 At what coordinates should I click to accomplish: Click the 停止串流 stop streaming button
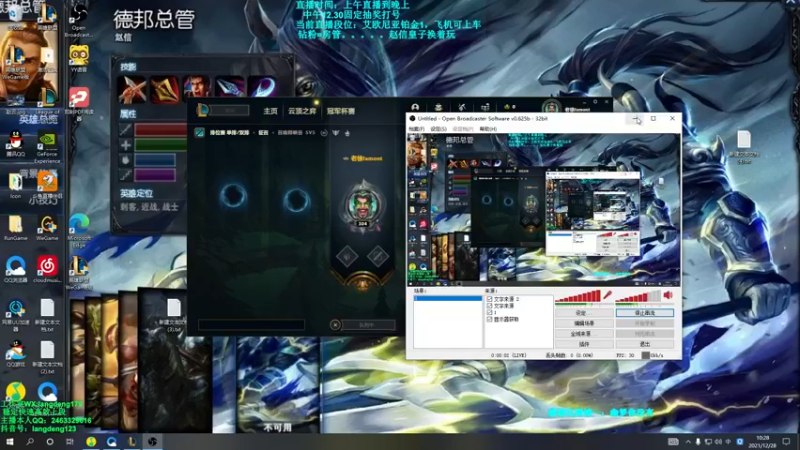(645, 313)
